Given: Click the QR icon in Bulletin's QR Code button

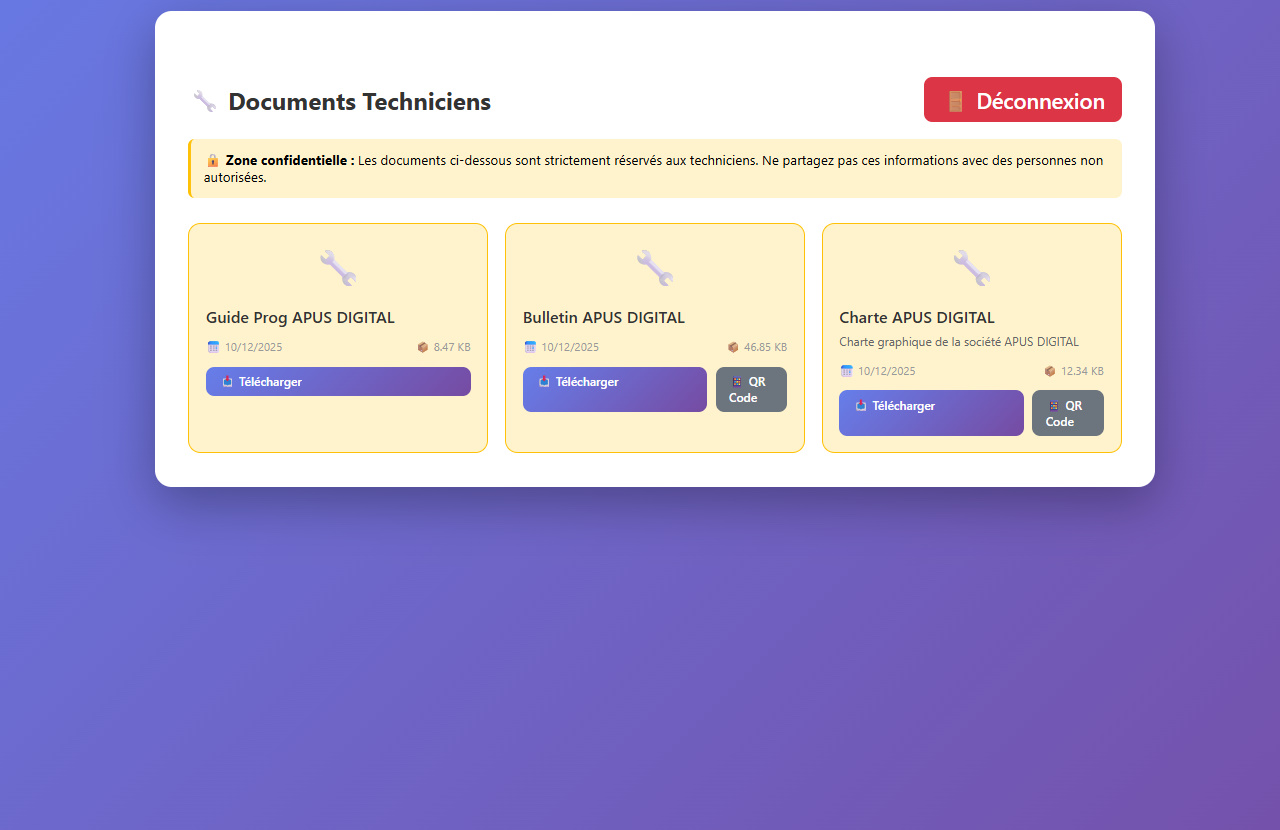Looking at the screenshot, I should (736, 381).
